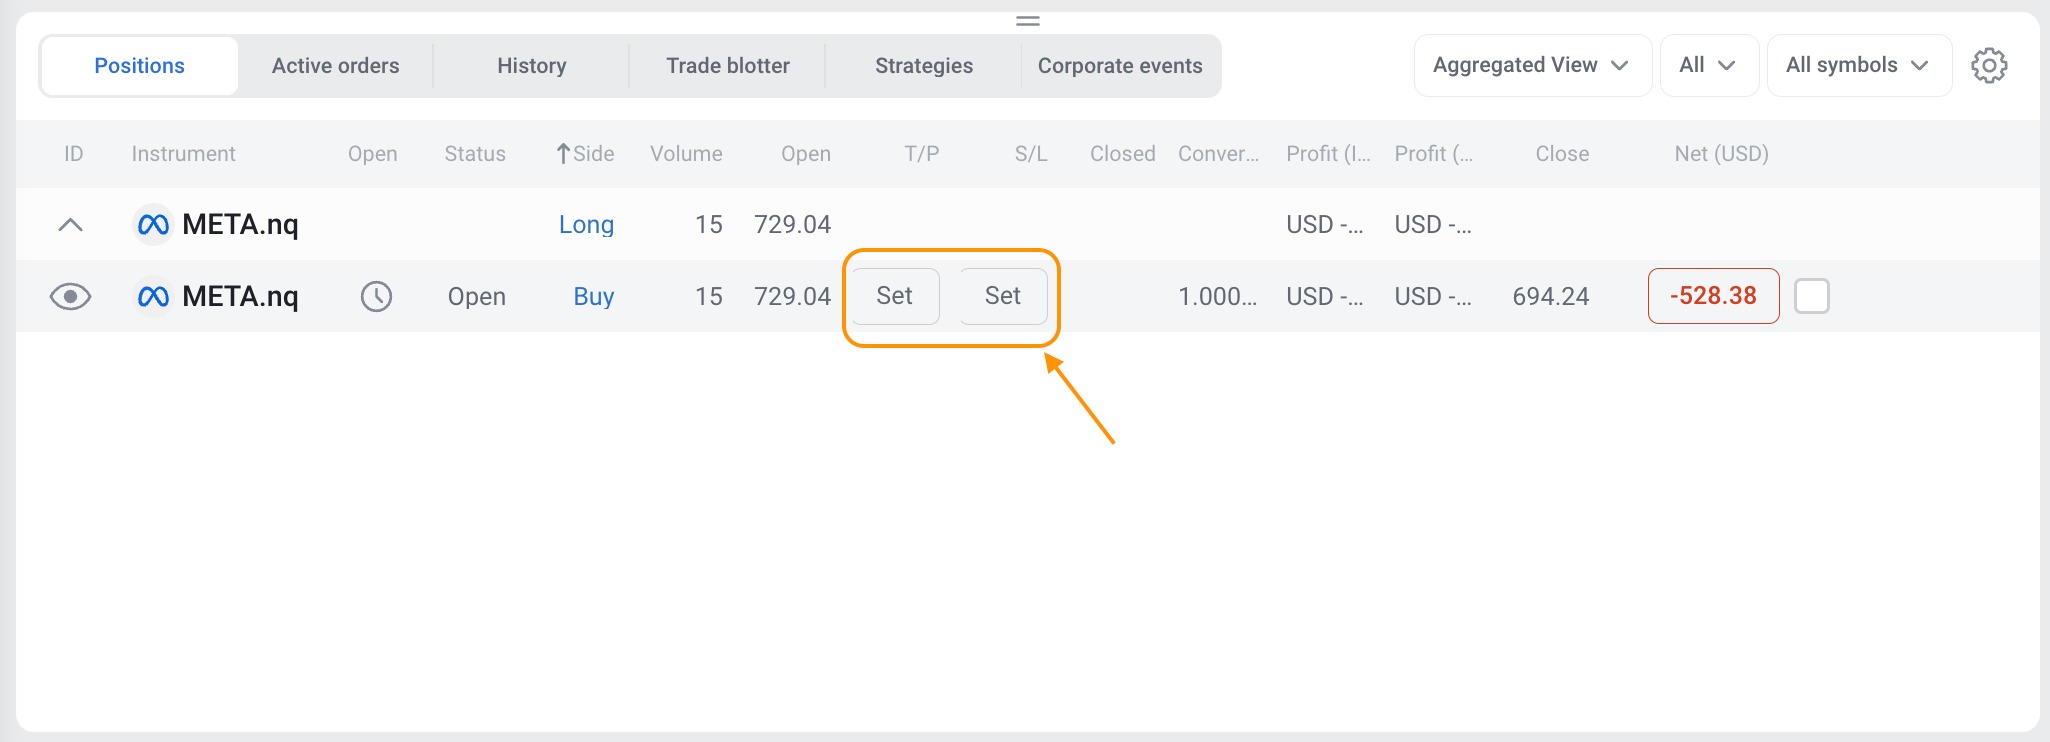
Task: Tick the checkbox beside the -528.38 value
Action: point(1811,296)
